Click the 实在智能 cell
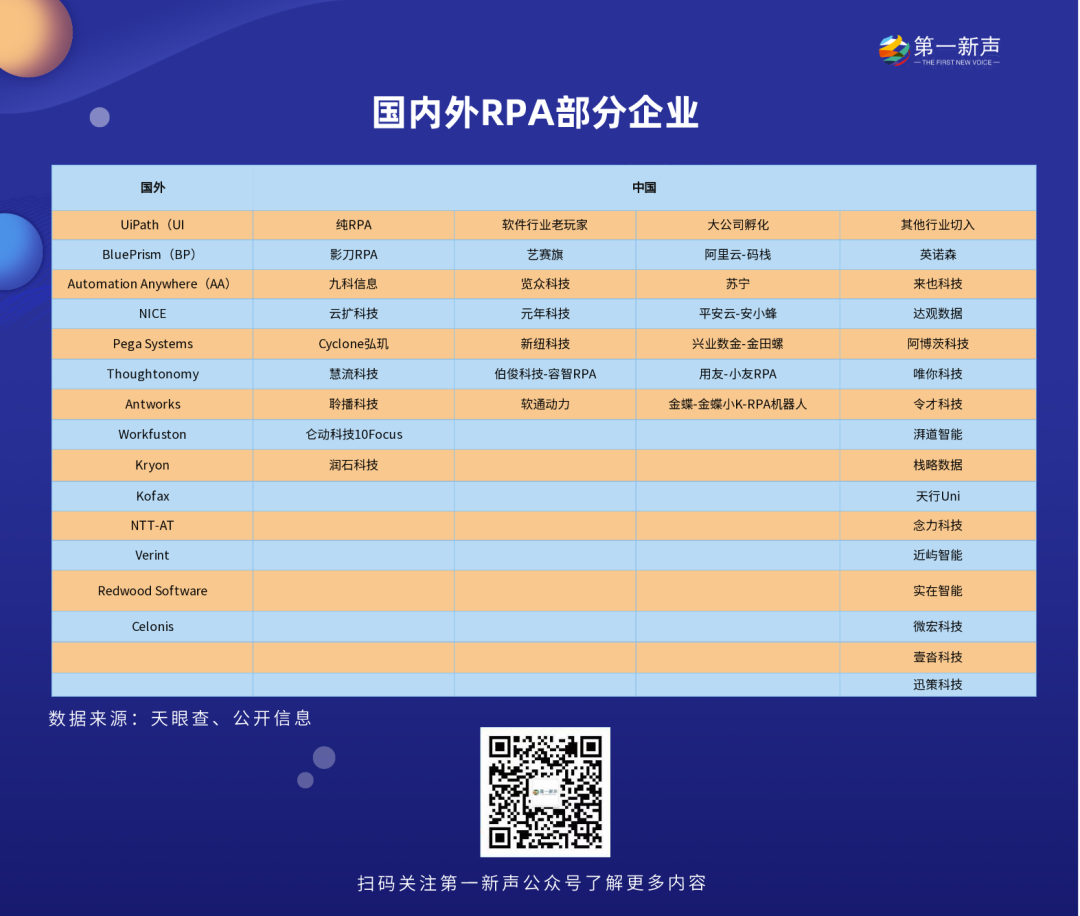The width and height of the screenshot is (1080, 916). coord(937,591)
